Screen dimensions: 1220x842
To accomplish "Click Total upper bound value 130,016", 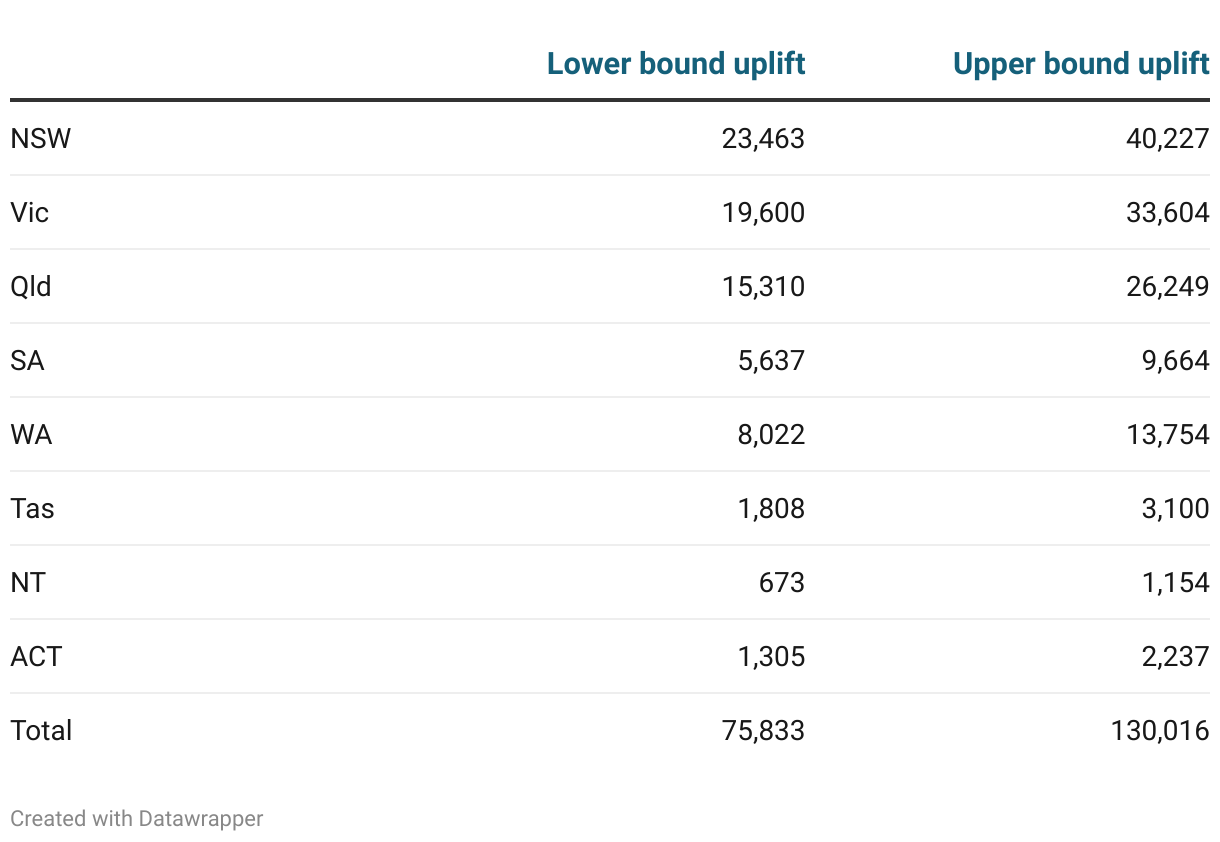I will coord(1160,730).
